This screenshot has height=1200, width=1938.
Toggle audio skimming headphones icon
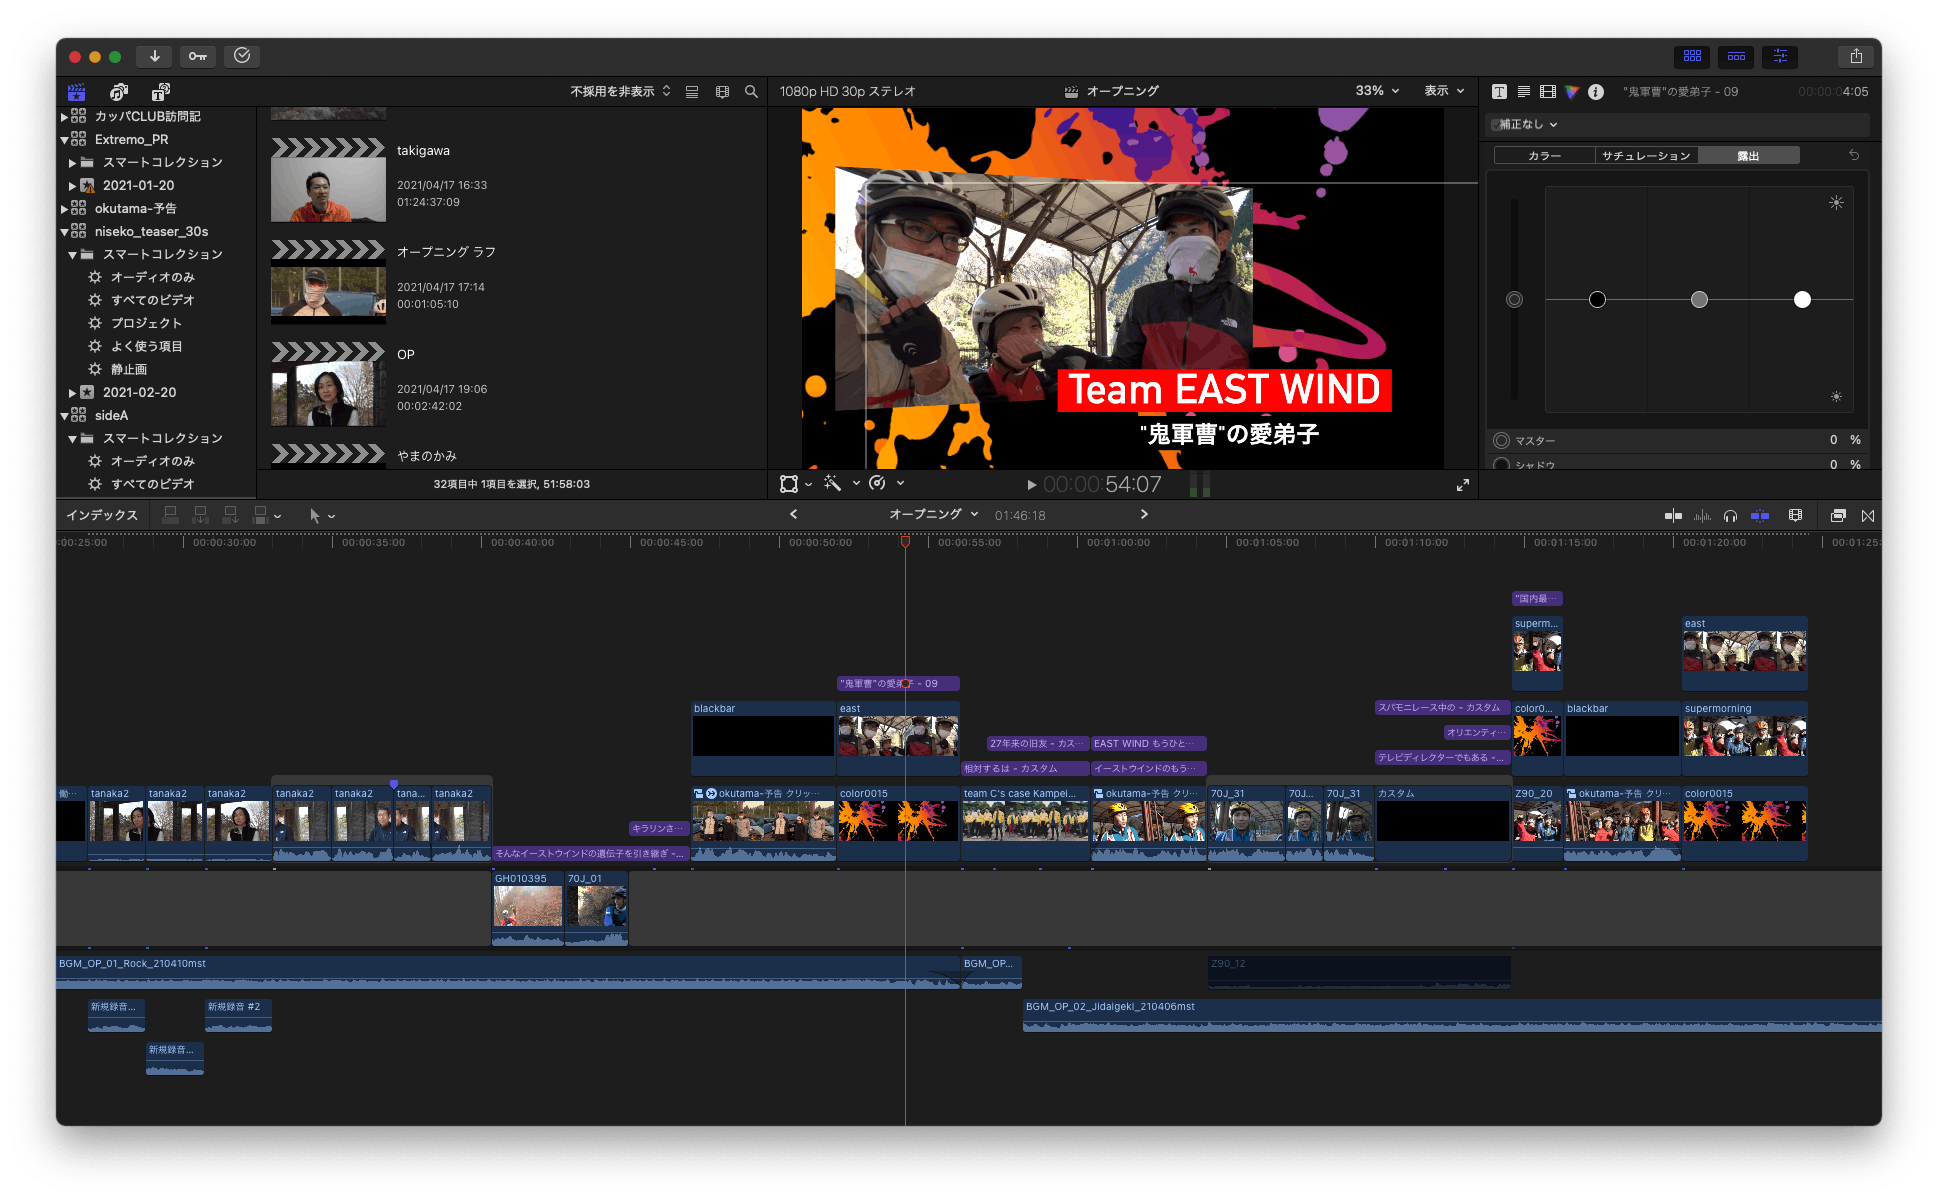(x=1730, y=516)
